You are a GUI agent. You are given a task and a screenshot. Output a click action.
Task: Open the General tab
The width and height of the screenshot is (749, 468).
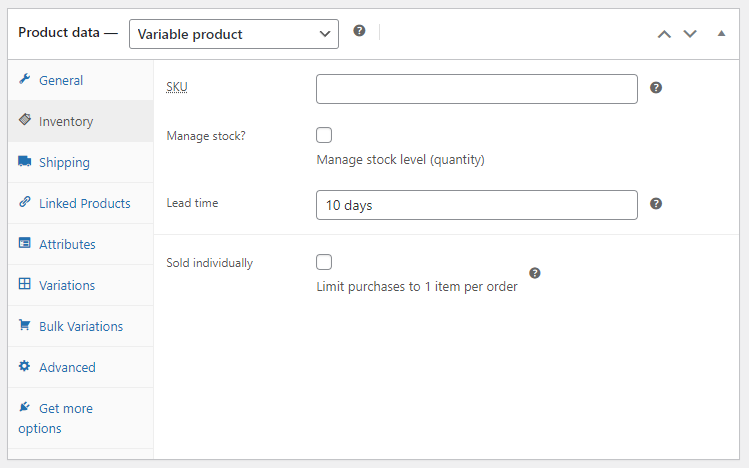[x=81, y=80]
